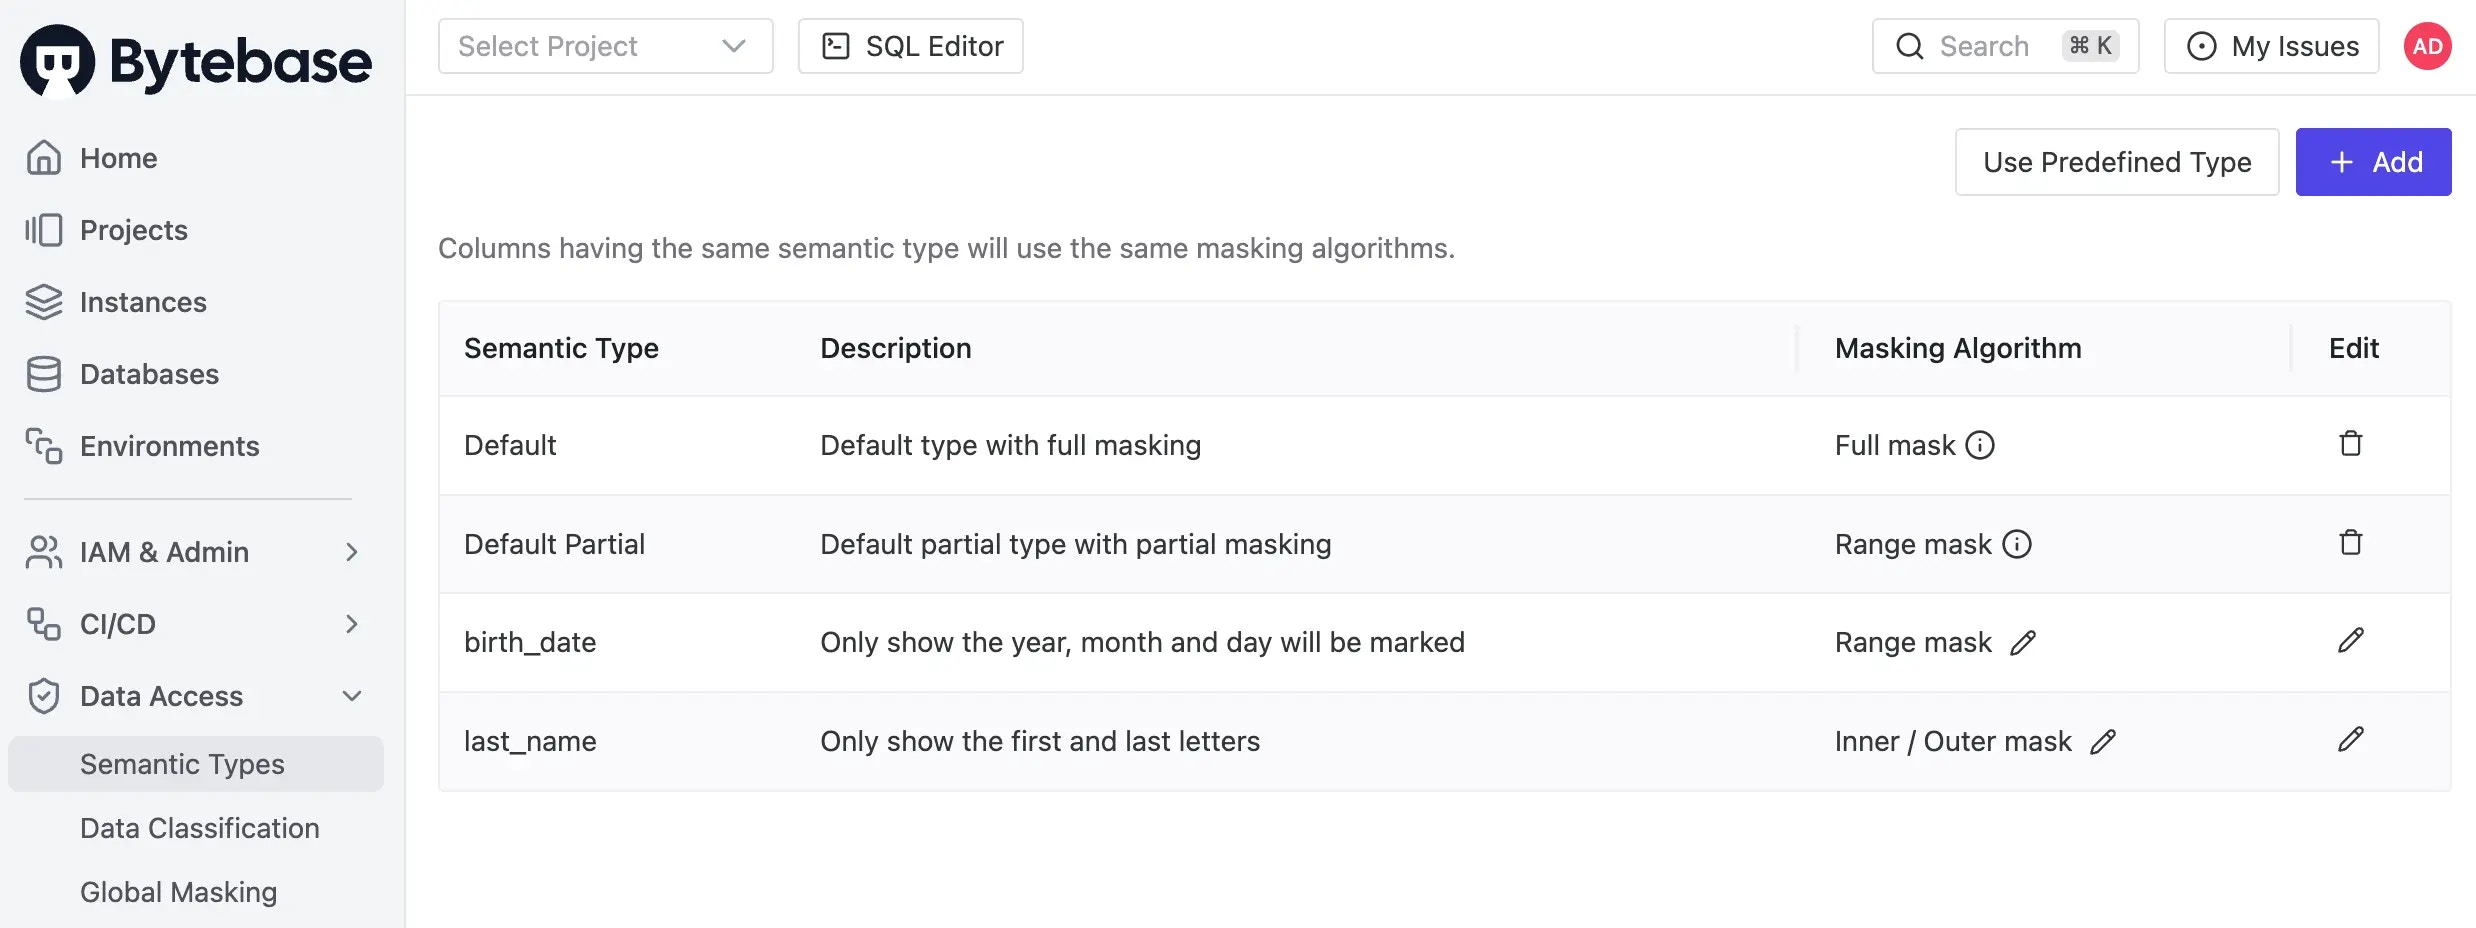Click the Data Access shield icon
2476x928 pixels.
tap(44, 695)
